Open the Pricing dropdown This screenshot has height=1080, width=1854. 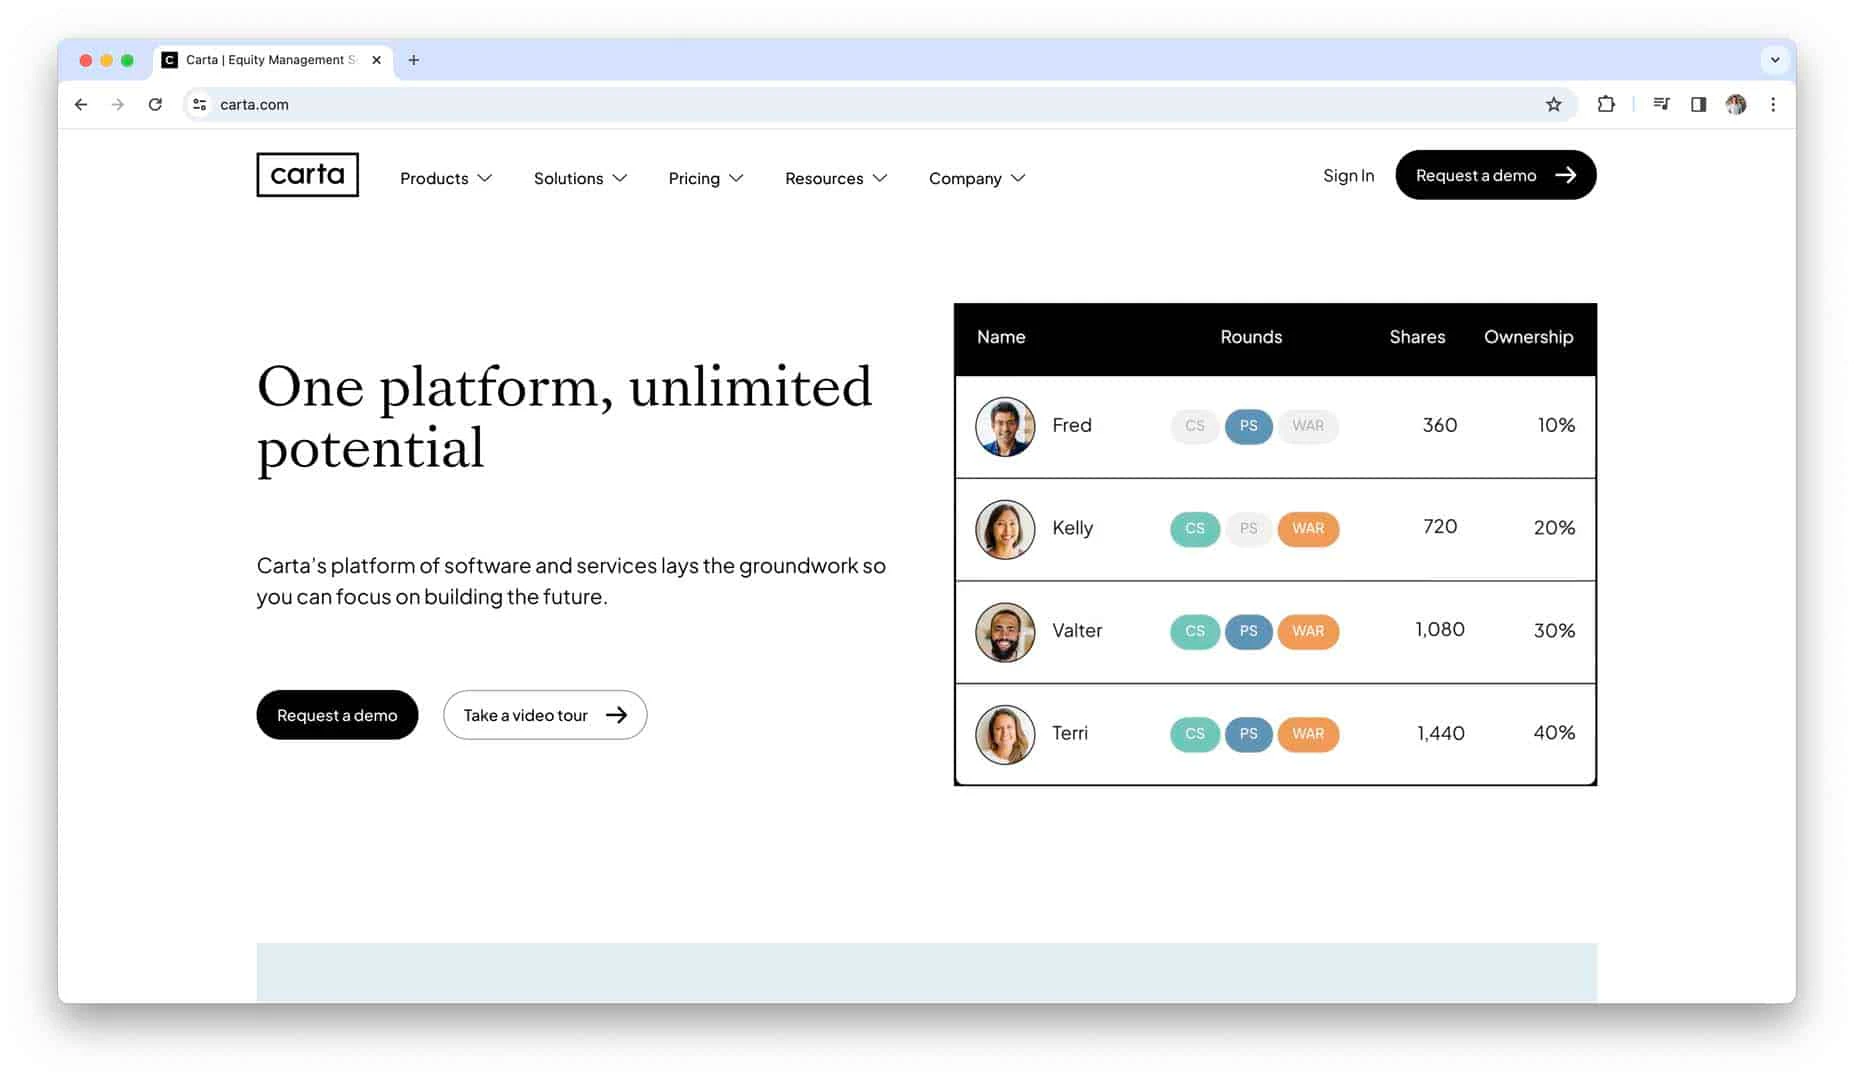coord(705,178)
